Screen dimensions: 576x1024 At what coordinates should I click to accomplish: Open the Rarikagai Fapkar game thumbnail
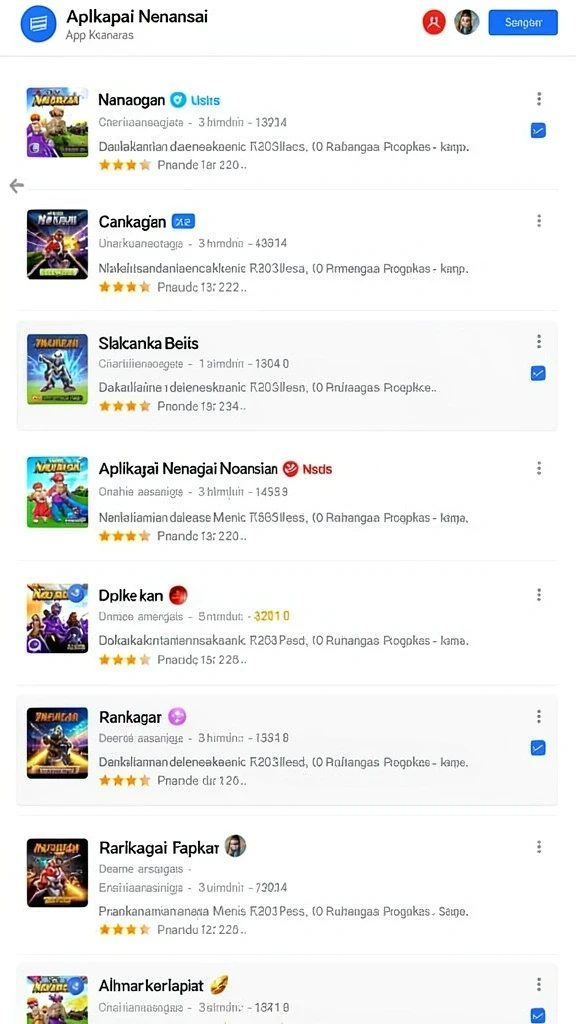57,872
